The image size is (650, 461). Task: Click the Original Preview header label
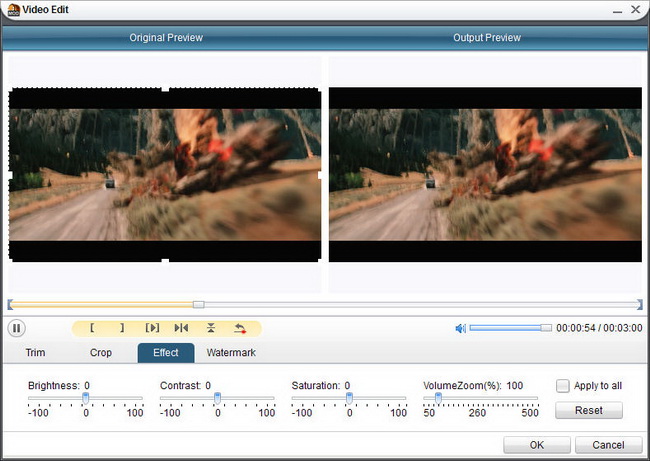tap(166, 38)
